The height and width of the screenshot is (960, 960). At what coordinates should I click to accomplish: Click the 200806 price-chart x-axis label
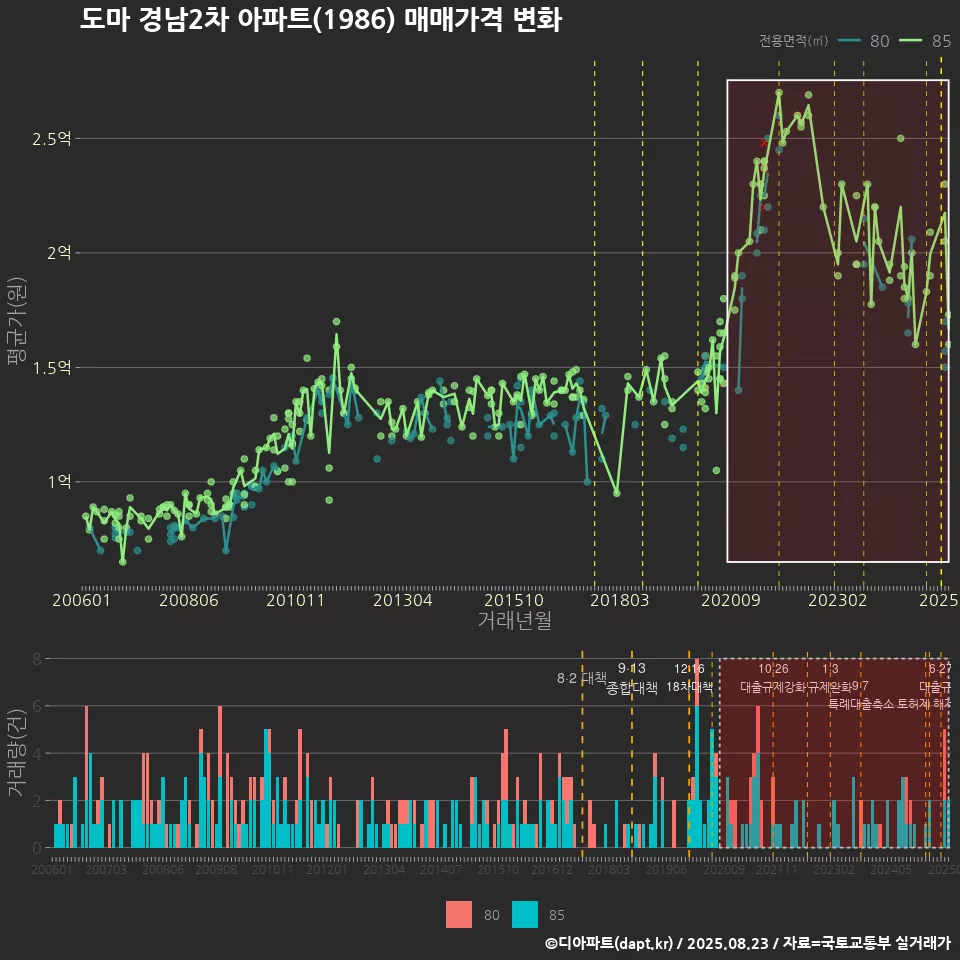pos(189,600)
